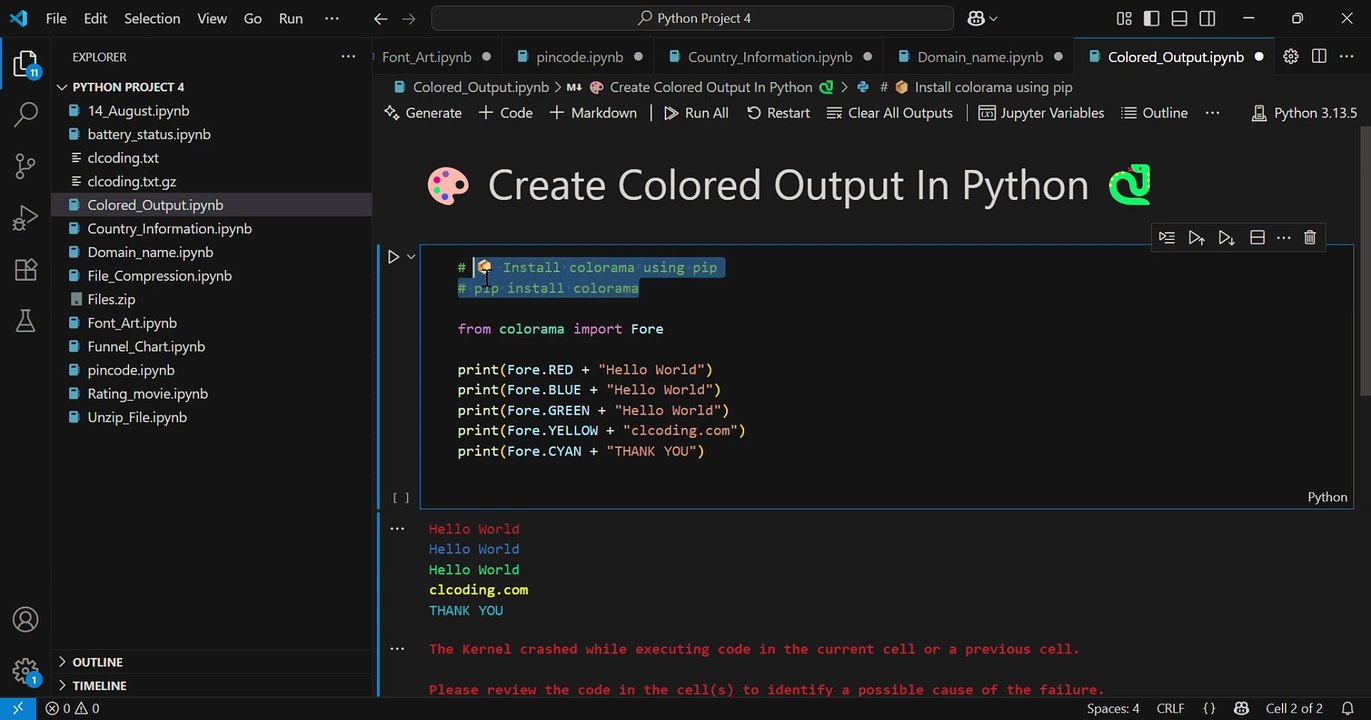Split the cell in cell toolbar

pyautogui.click(x=1257, y=237)
